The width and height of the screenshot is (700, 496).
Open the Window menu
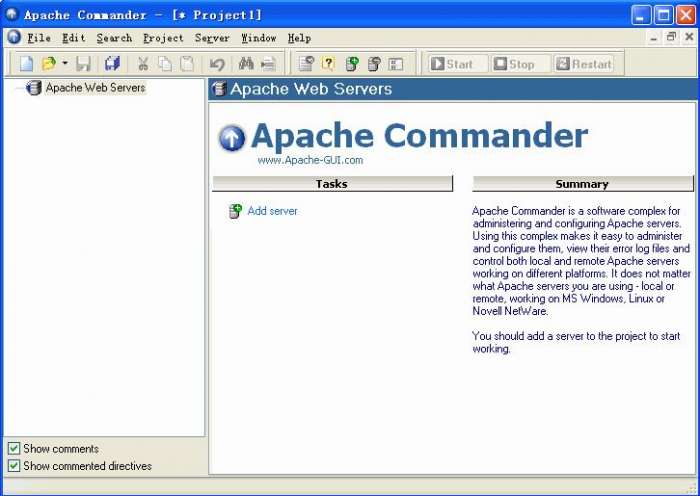coord(259,38)
